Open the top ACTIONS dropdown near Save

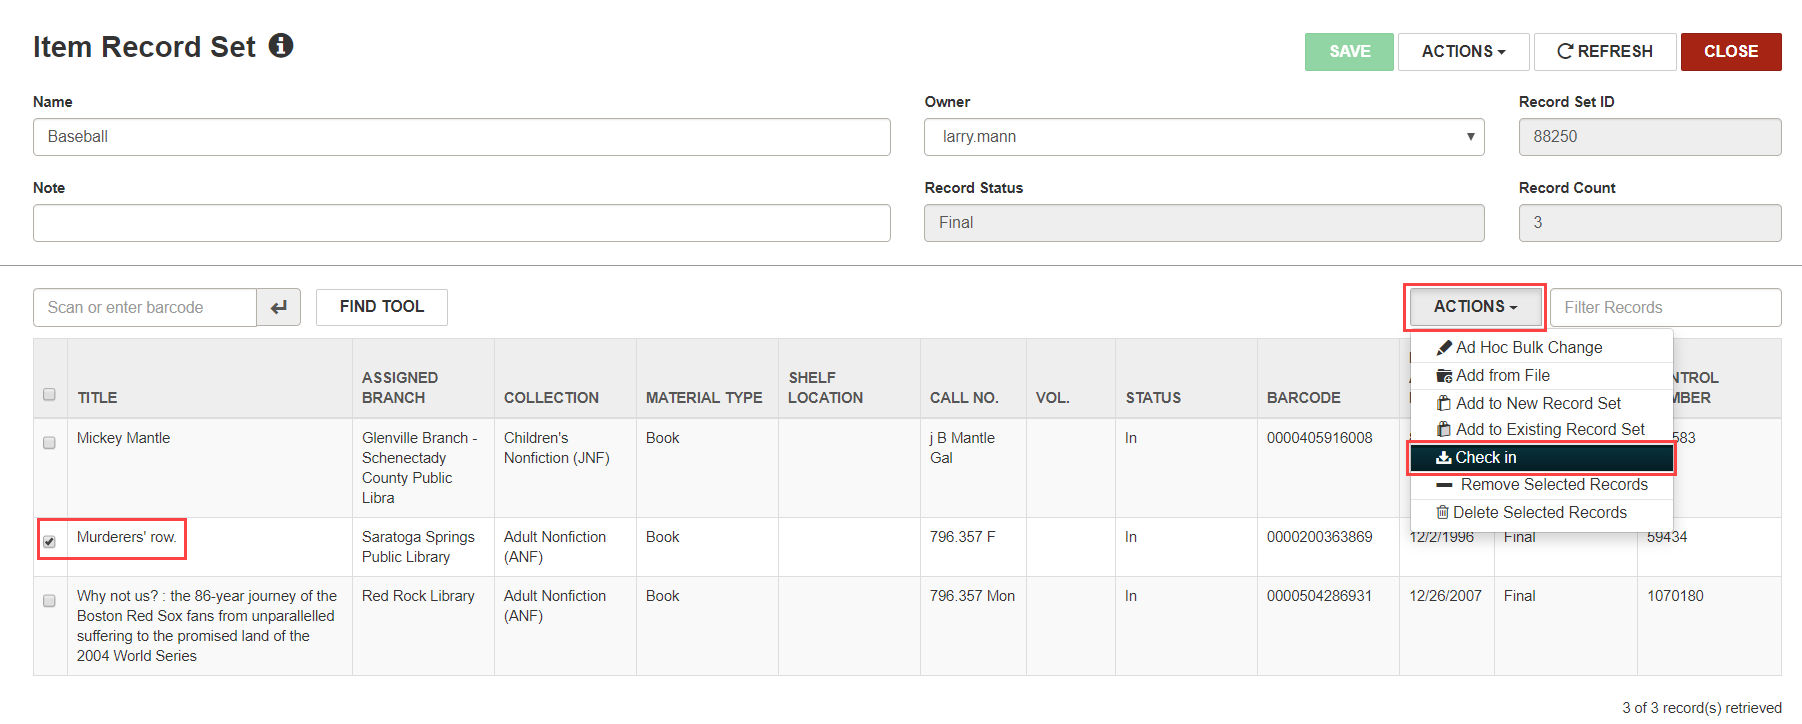point(1462,52)
